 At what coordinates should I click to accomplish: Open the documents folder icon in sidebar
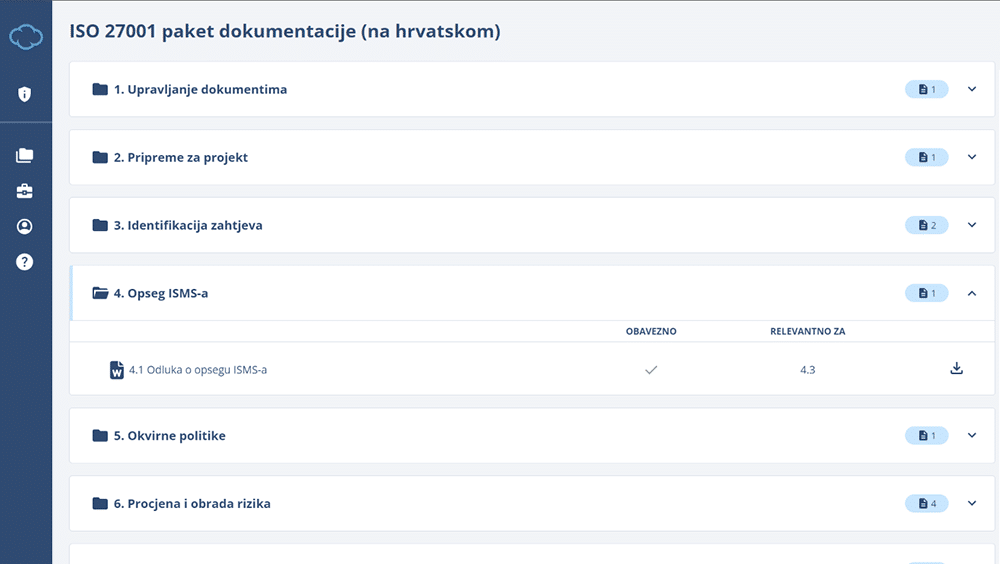(25, 155)
